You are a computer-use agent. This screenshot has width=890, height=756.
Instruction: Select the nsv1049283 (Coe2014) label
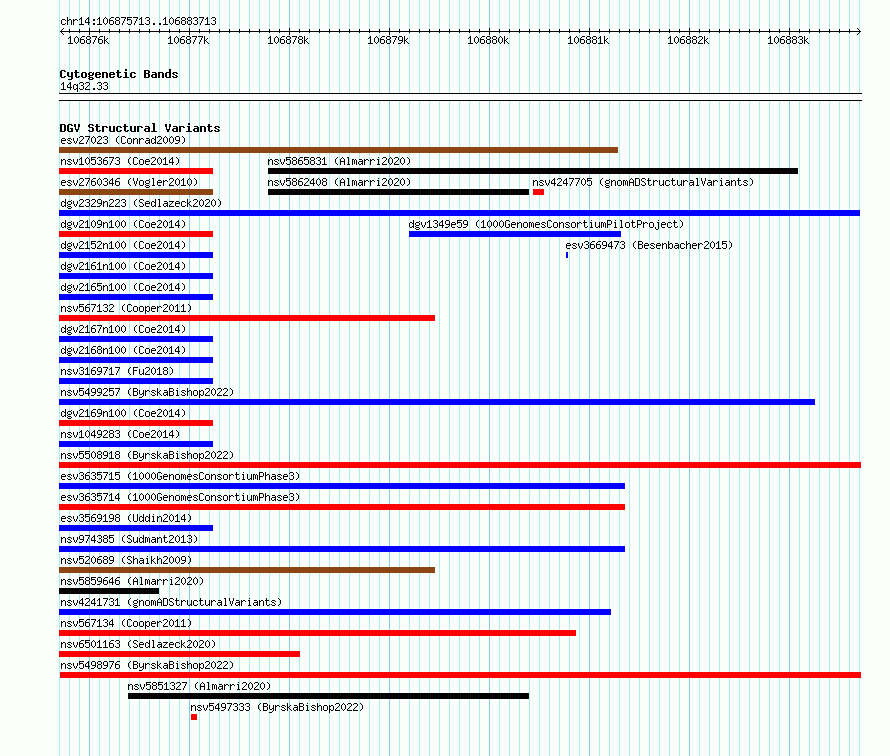[x=120, y=434]
